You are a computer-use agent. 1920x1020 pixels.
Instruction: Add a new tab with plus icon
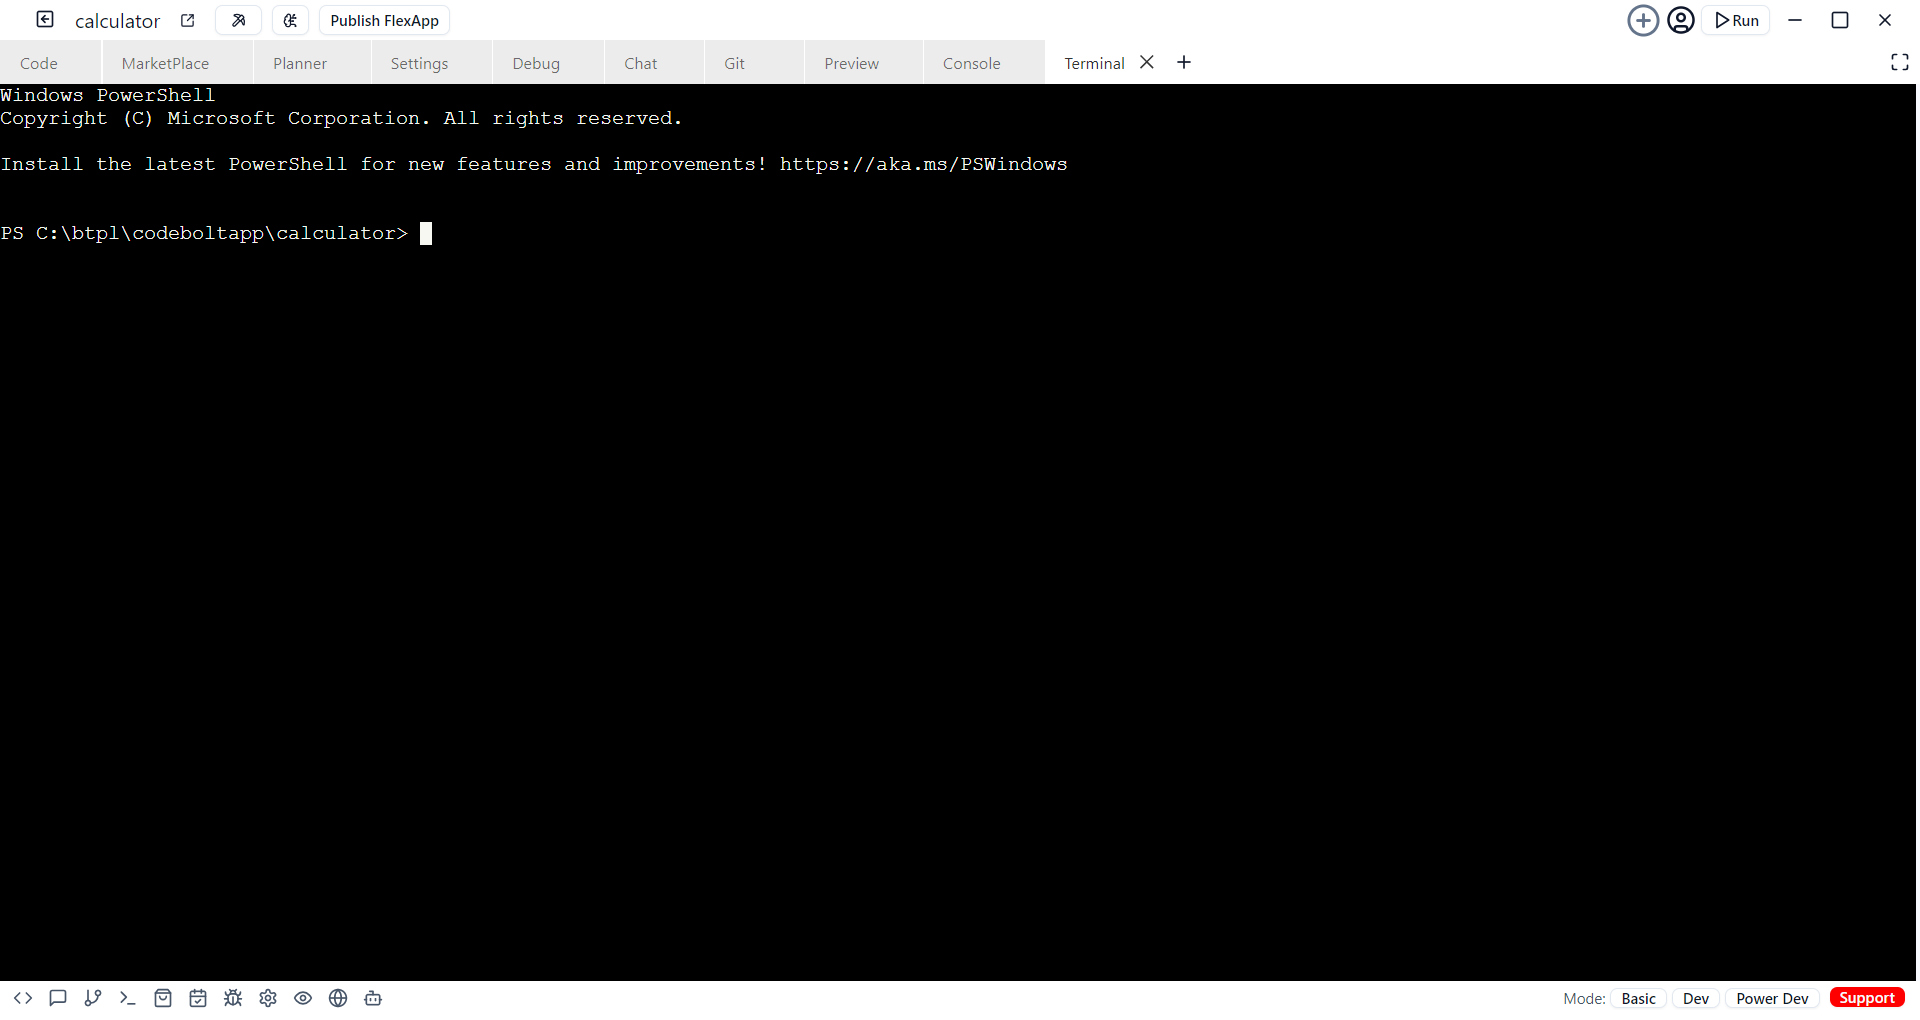(x=1184, y=62)
